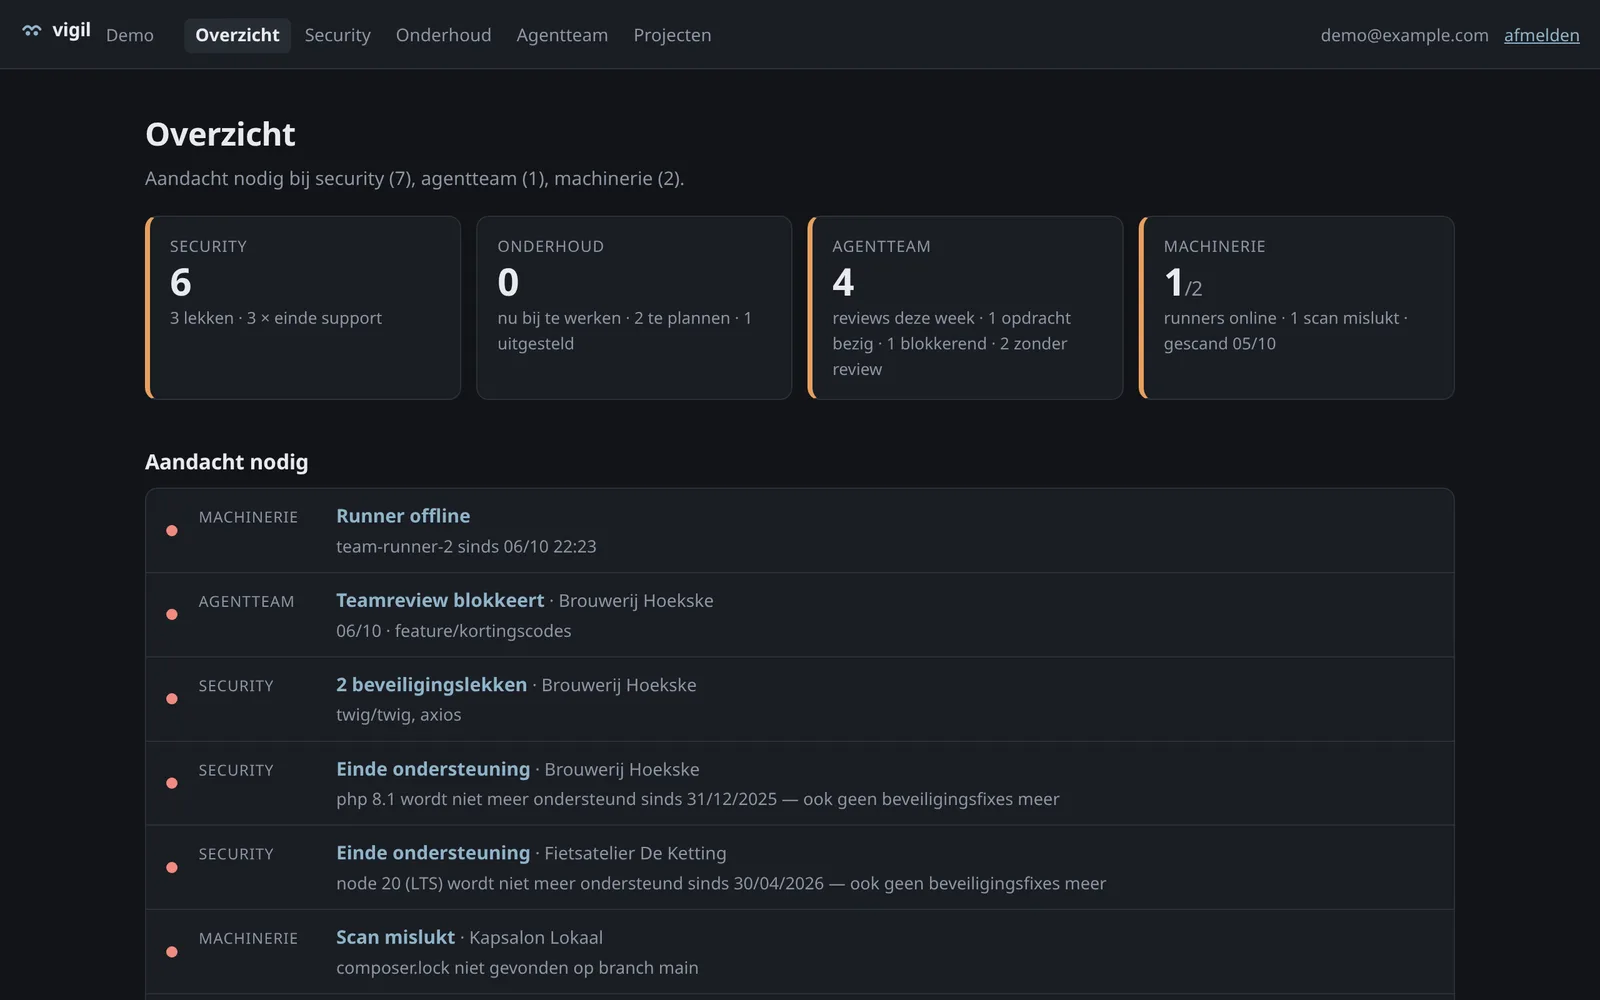Click demo@example.com in the header
Viewport: 1600px width, 1000px height.
click(x=1404, y=35)
